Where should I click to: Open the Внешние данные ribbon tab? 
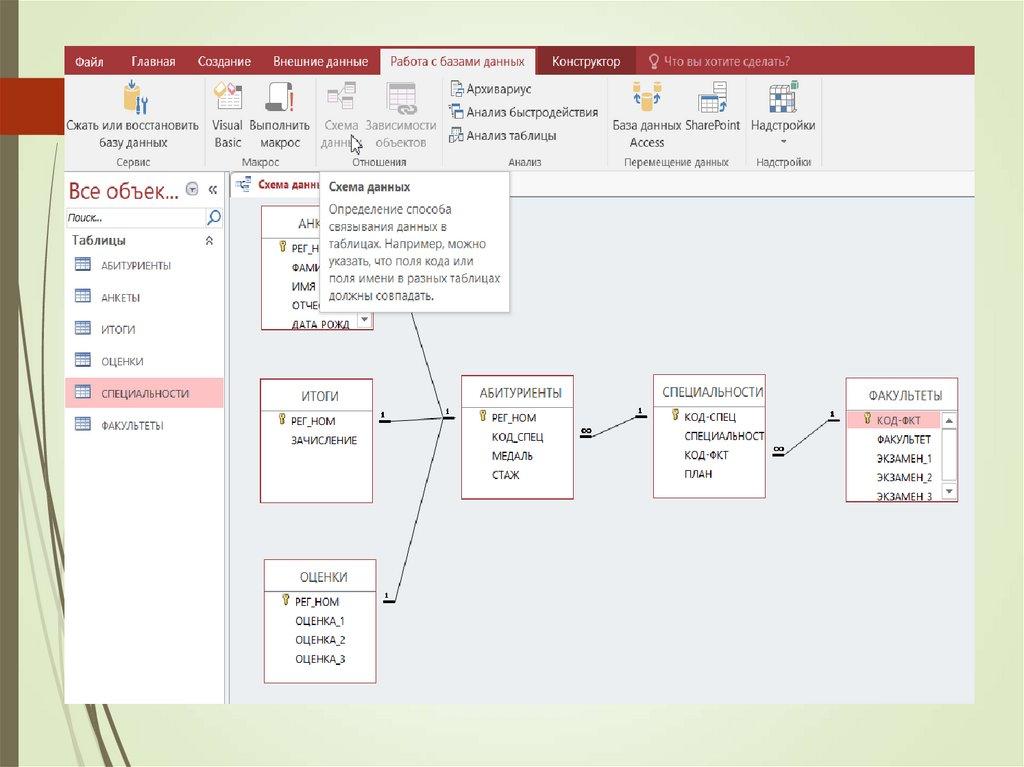(320, 61)
